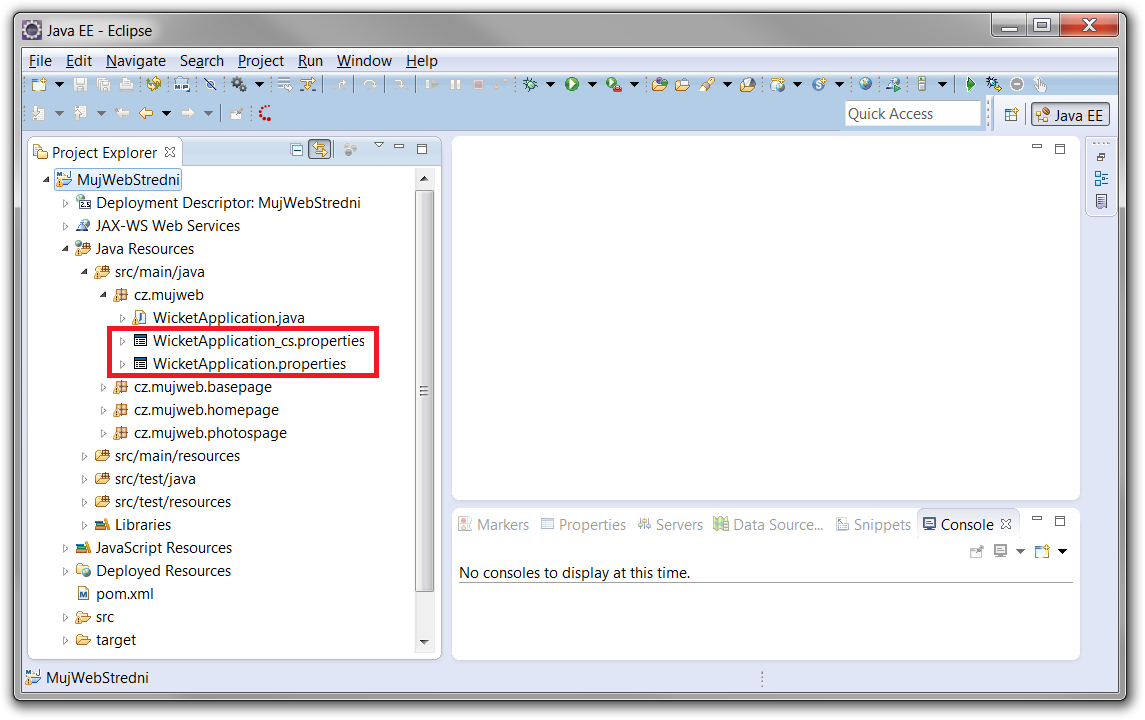Open the web browser globe icon
Viewport: 1145px width, 720px height.
[865, 85]
